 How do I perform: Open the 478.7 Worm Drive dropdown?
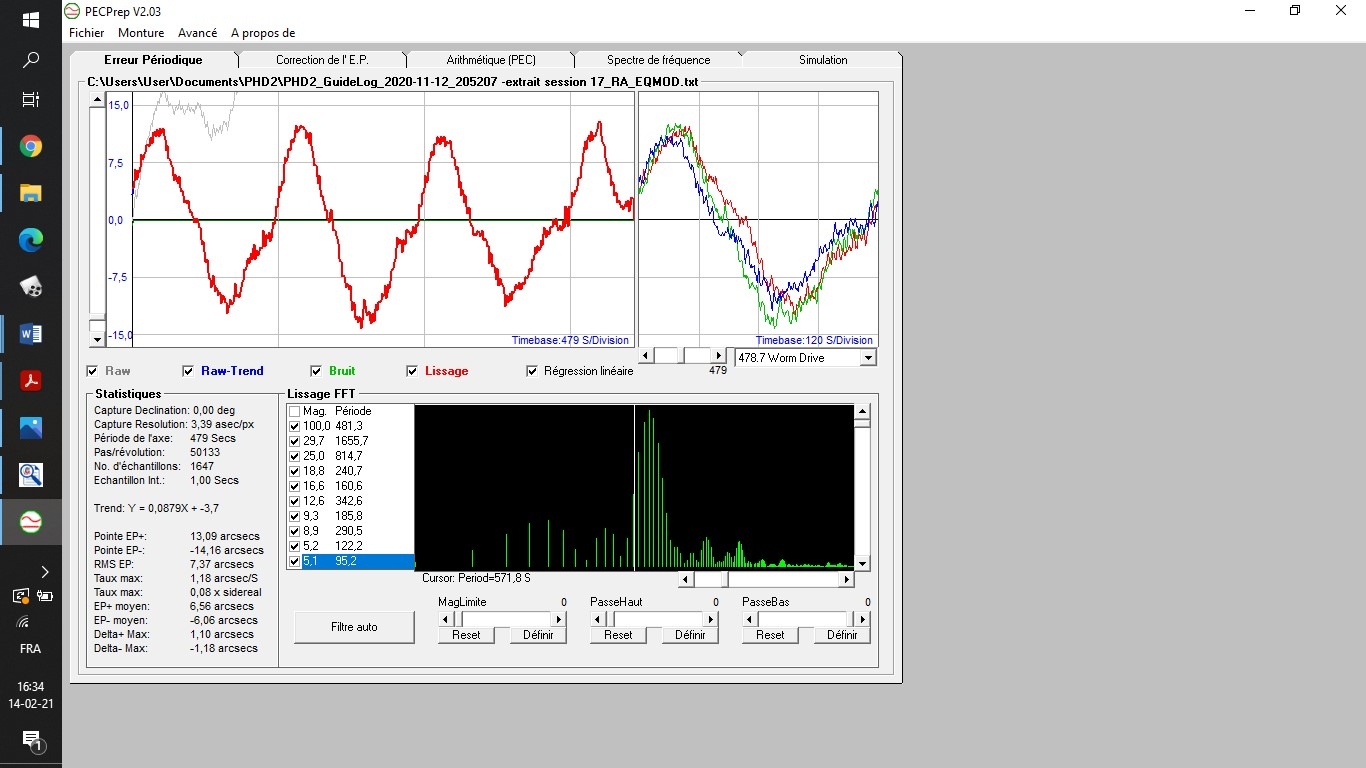[x=867, y=357]
